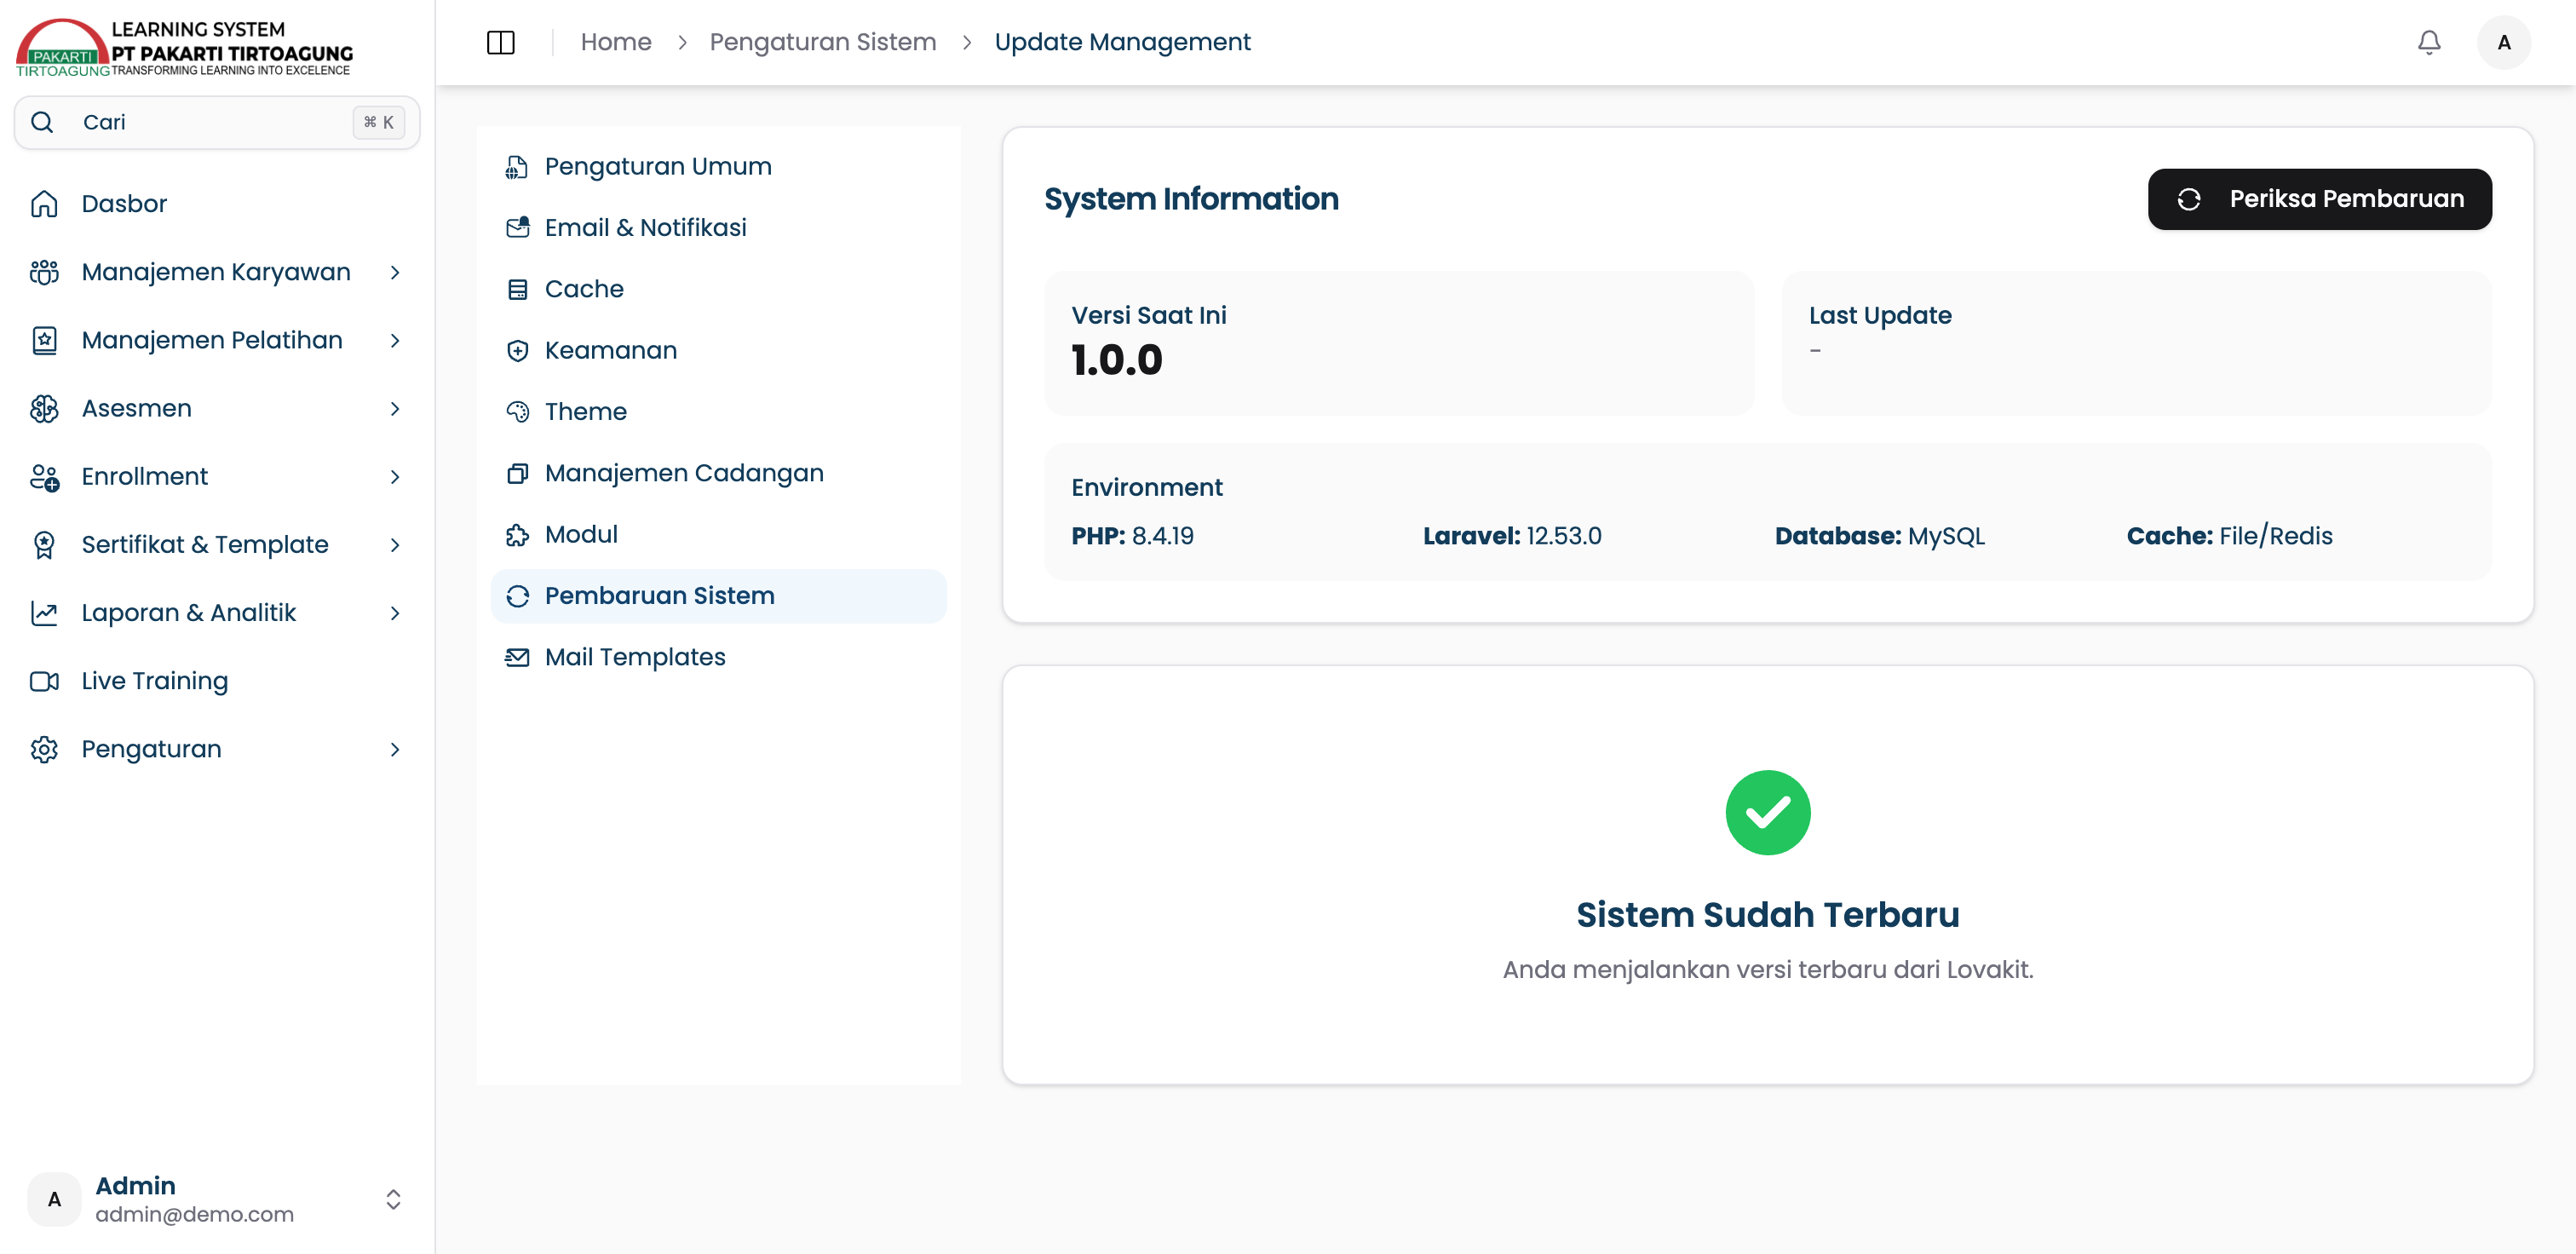Viewport: 2576px width, 1254px height.
Task: Click the Cache storage icon
Action: coord(517,289)
